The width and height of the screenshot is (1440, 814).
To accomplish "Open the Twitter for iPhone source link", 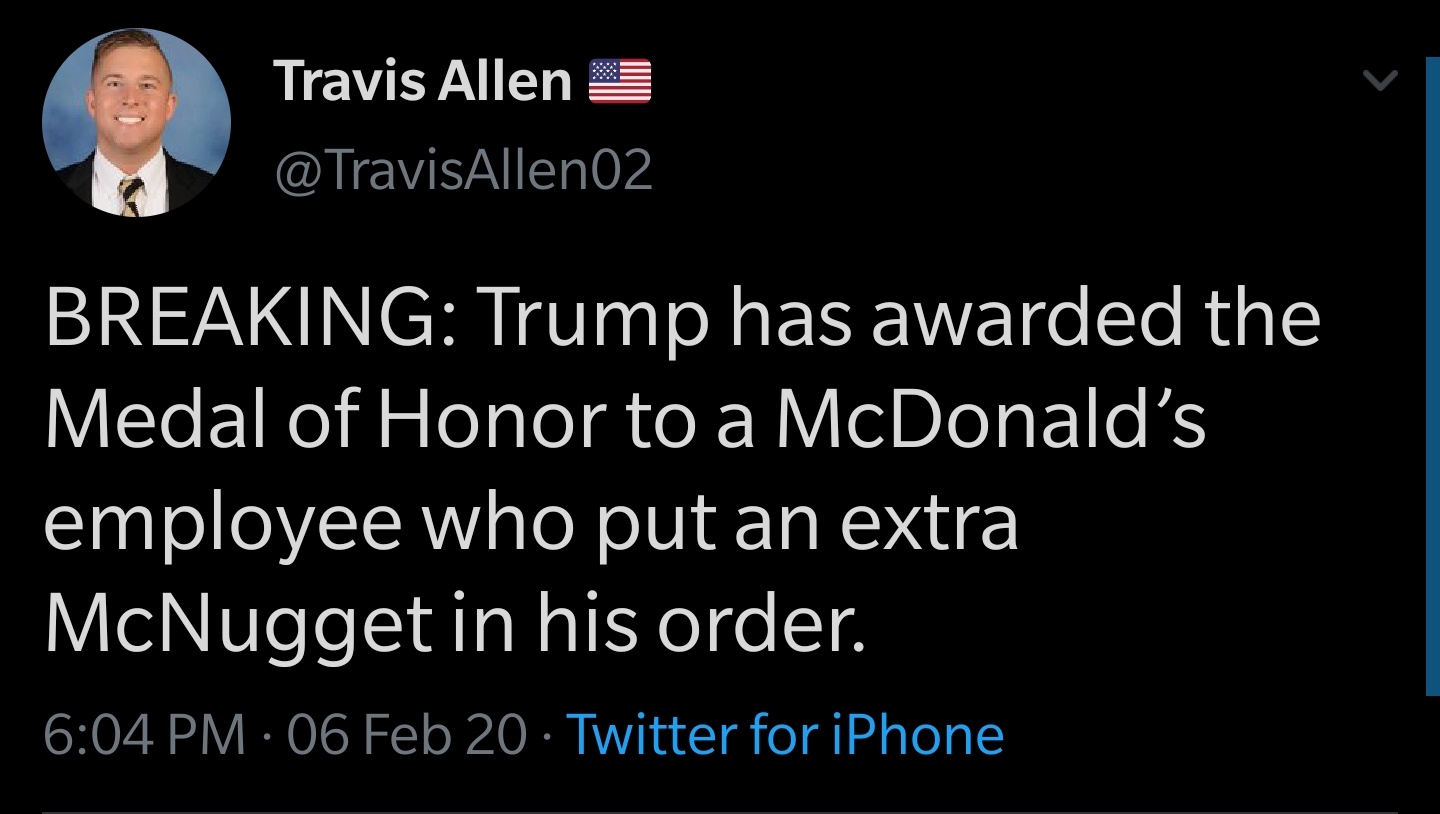I will [x=785, y=736].
